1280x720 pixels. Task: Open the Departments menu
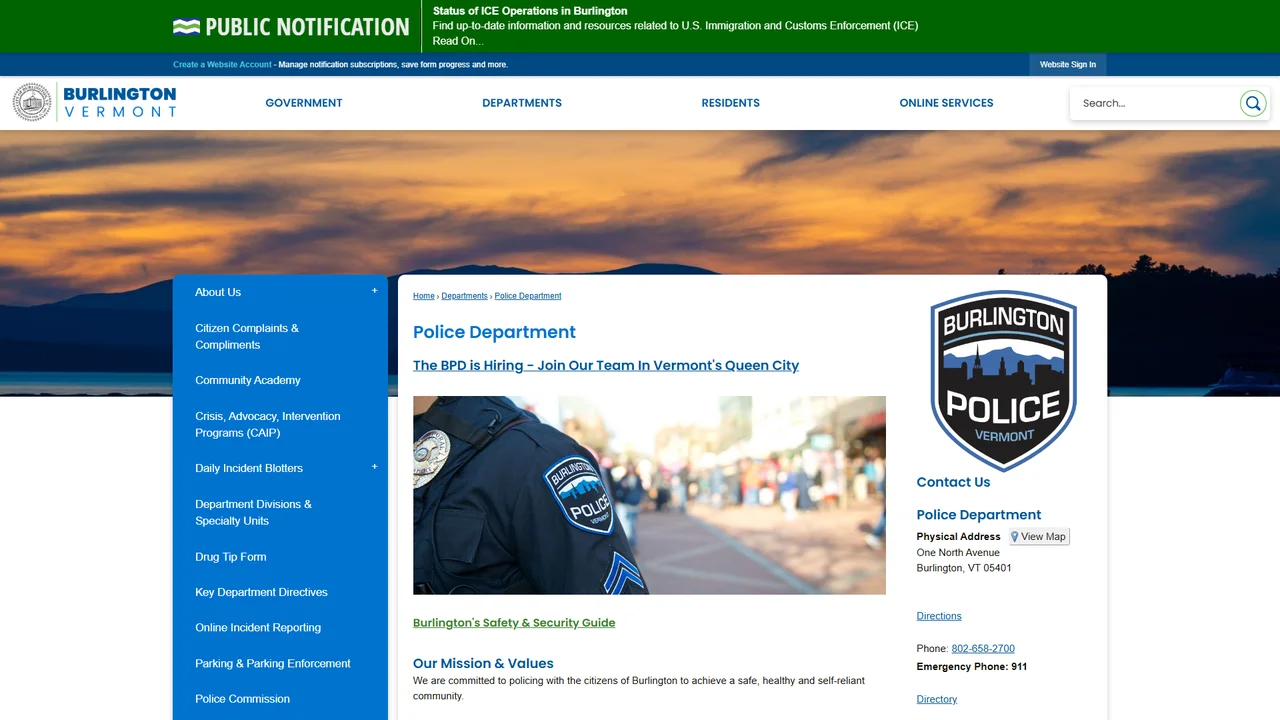(x=522, y=103)
